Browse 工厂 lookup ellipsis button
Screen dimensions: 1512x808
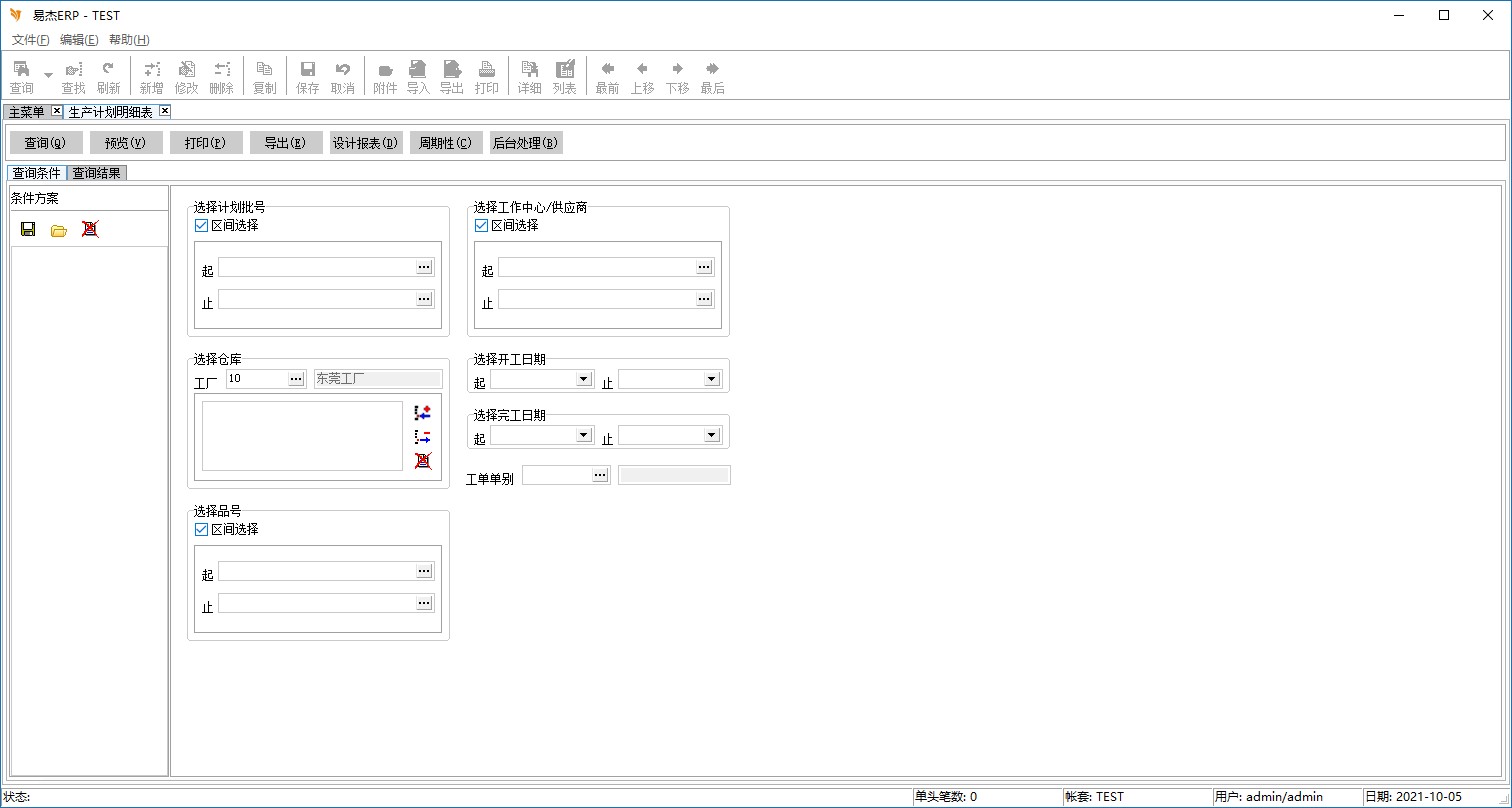click(296, 379)
